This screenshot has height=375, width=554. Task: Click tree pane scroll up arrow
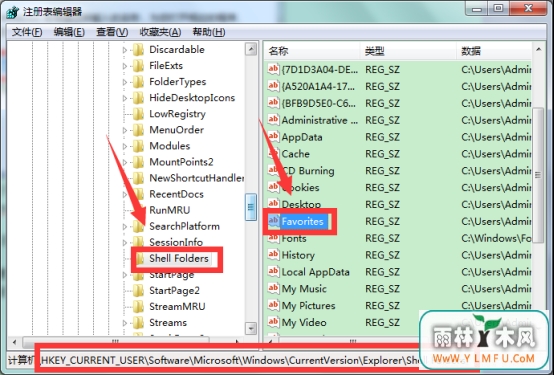[x=251, y=49]
